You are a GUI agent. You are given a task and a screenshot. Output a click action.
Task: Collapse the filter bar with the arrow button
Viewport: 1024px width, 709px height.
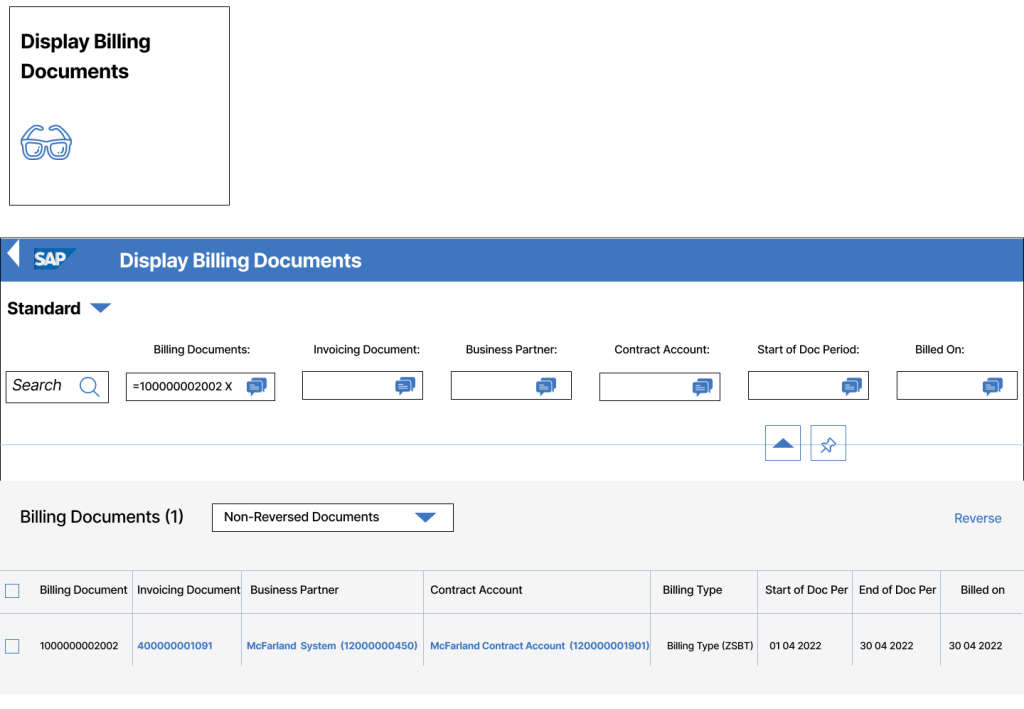coord(782,442)
